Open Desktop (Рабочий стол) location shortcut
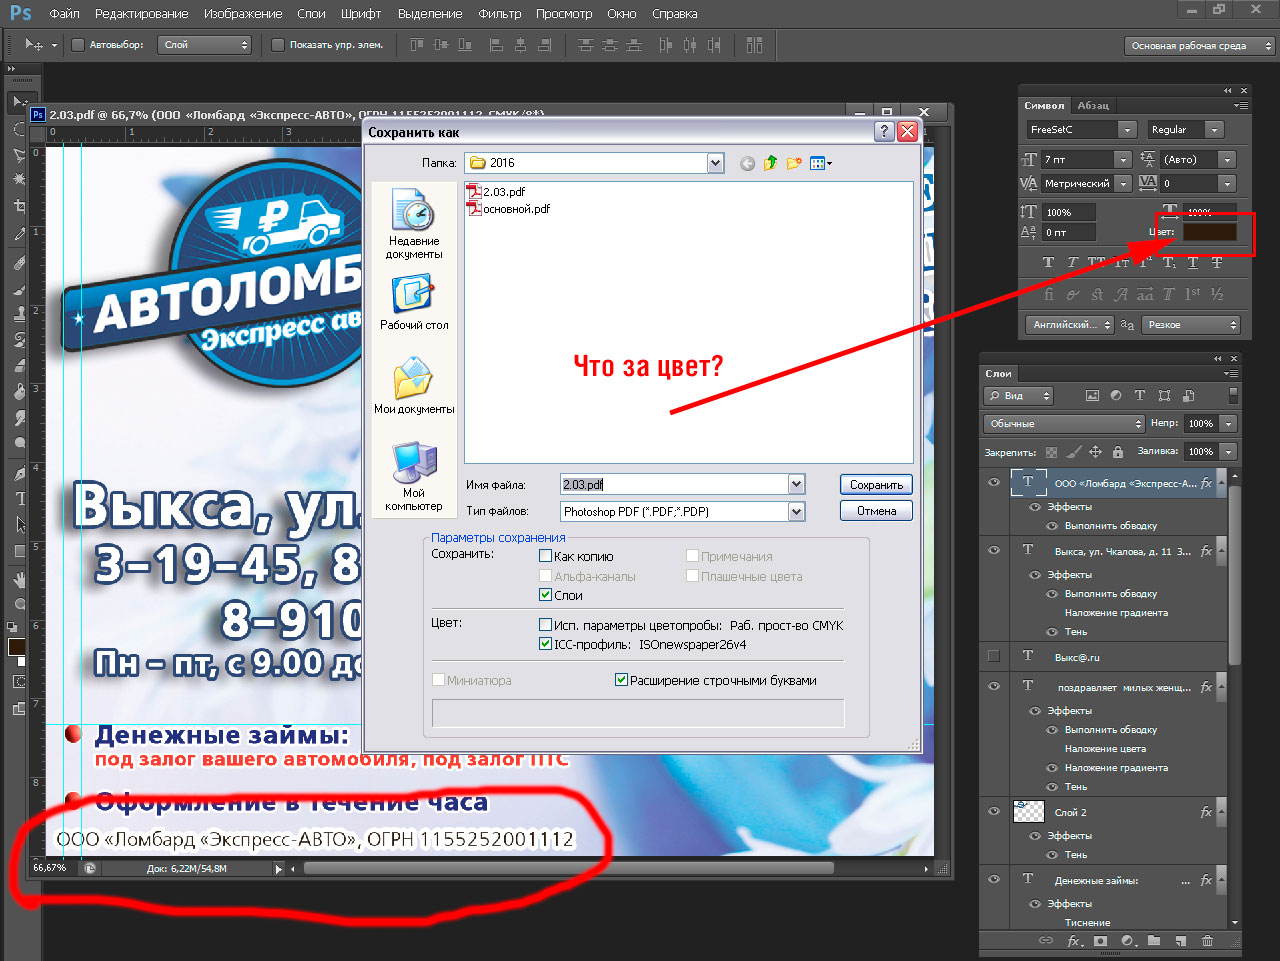The image size is (1280, 961). coord(414,303)
